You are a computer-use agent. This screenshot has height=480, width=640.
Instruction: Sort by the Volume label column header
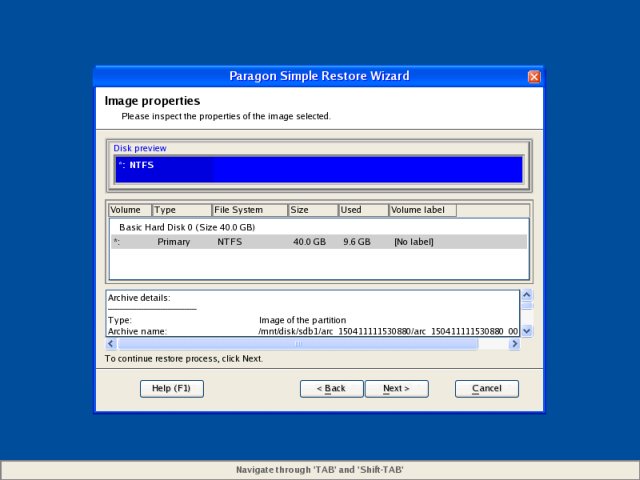(x=422, y=210)
